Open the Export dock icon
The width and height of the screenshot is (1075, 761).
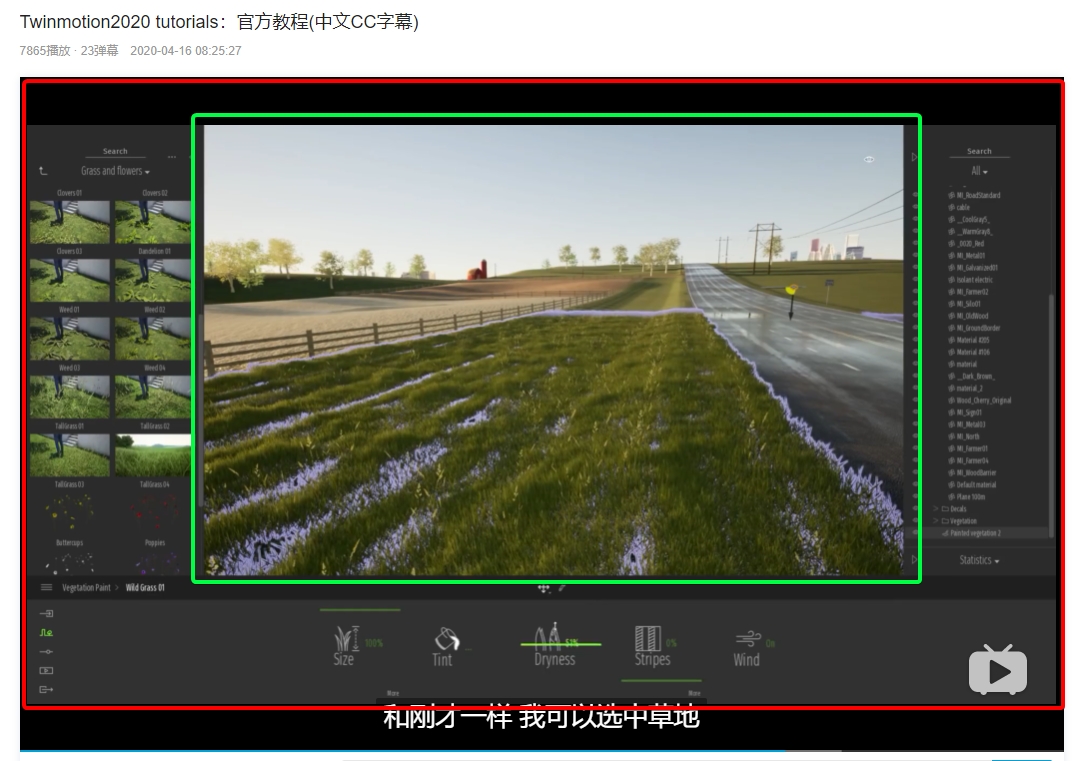(47, 690)
